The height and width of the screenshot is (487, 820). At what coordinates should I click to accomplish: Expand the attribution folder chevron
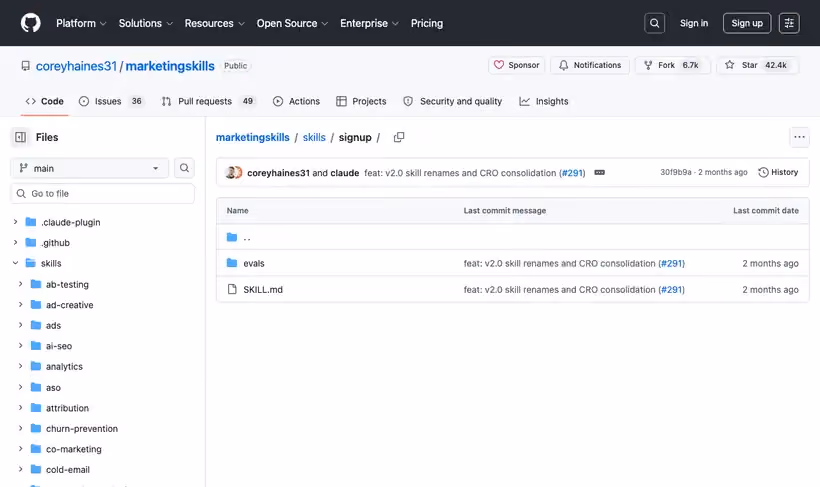(20, 407)
